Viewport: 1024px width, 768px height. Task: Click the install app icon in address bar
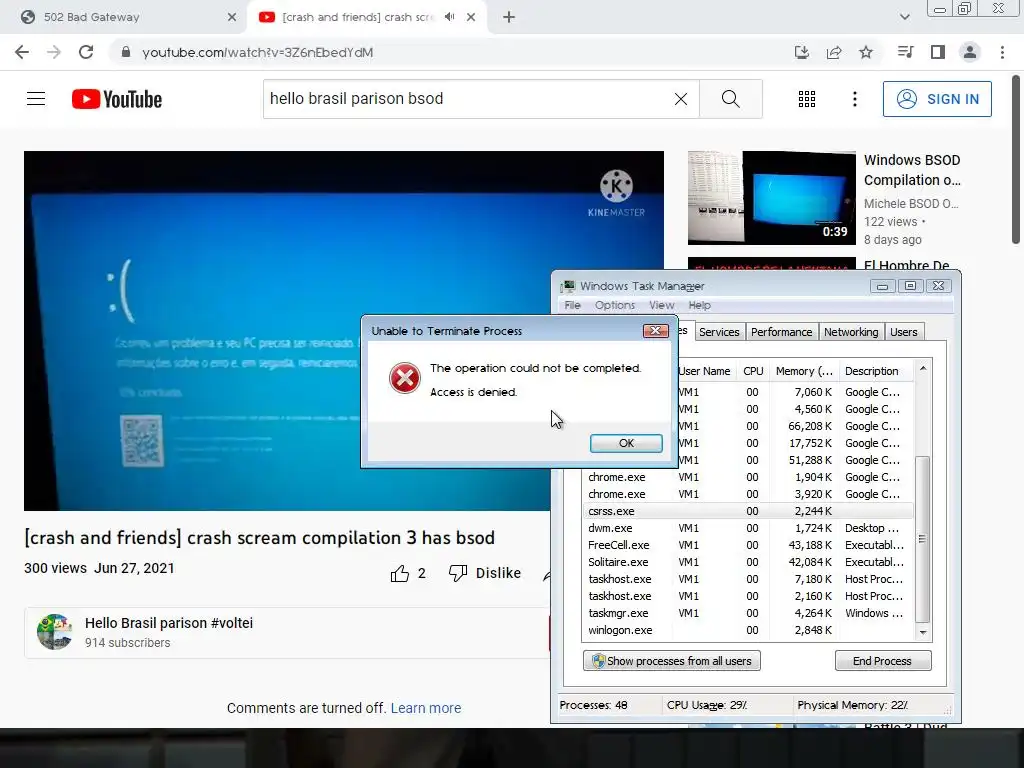pos(802,52)
